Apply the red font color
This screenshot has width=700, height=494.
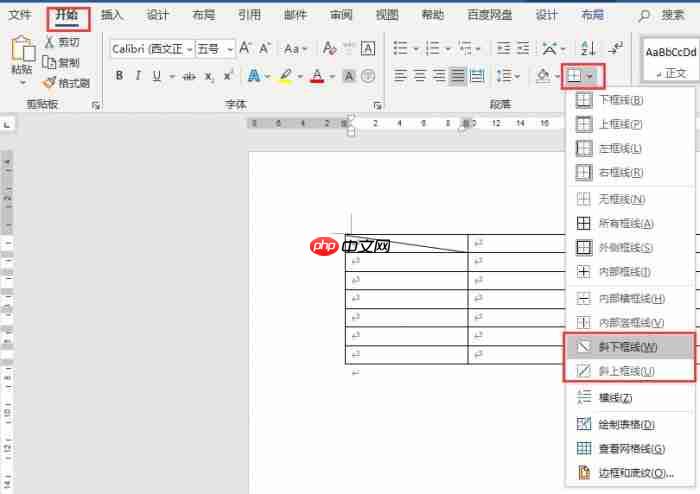click(317, 76)
